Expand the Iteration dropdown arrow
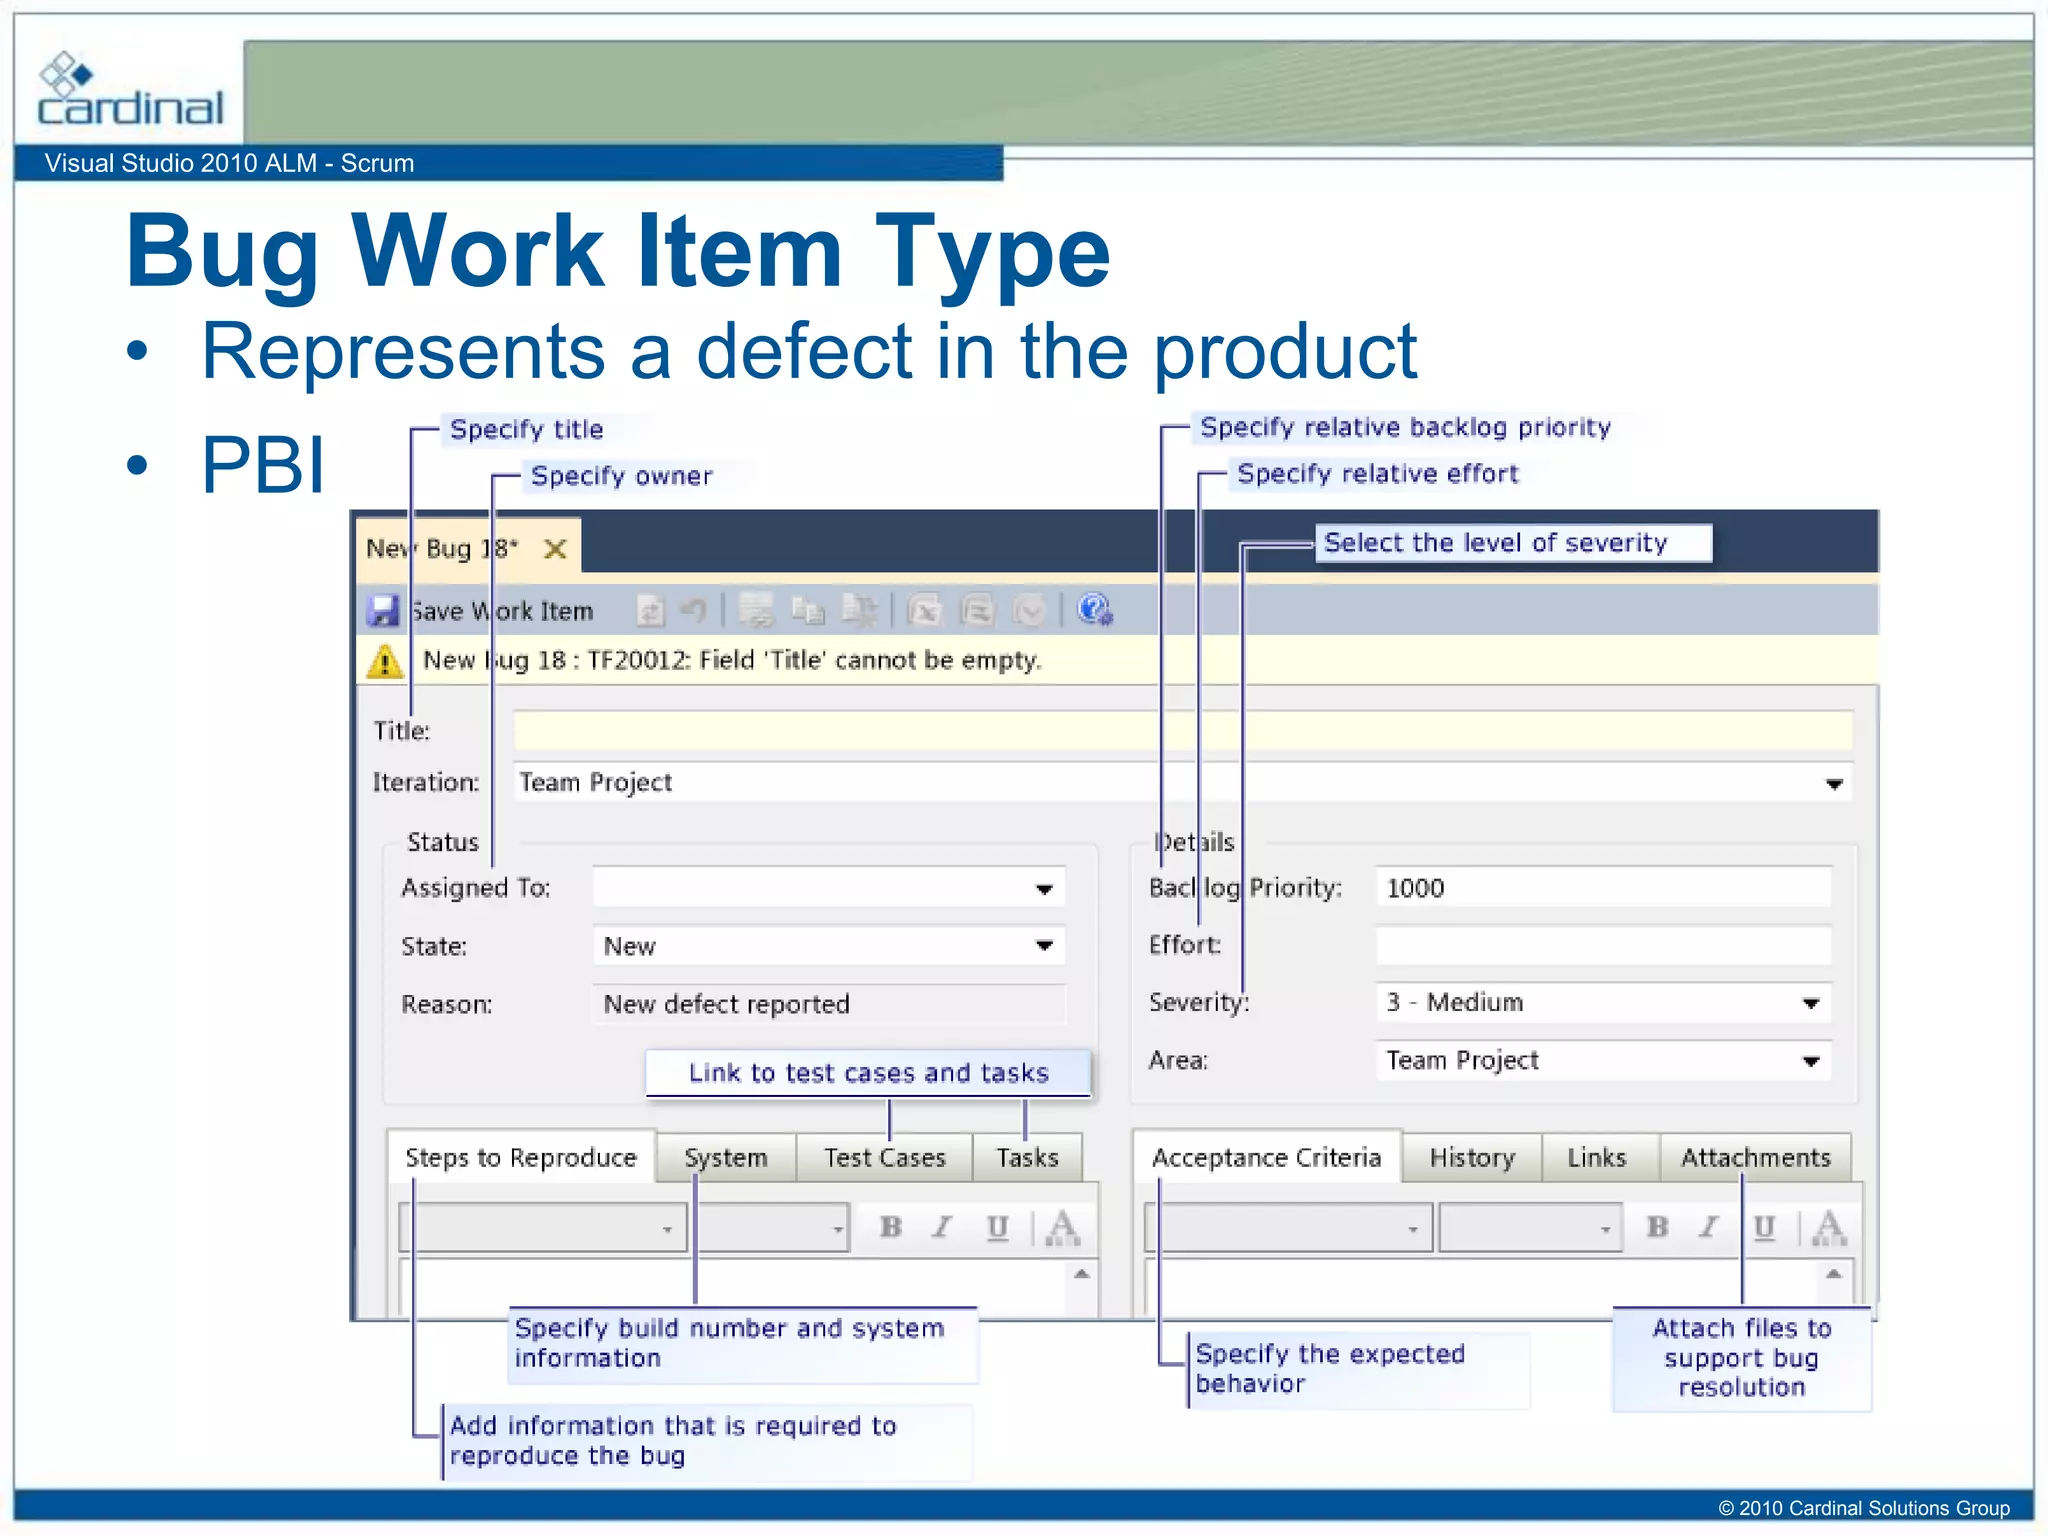The image size is (2048, 1536). (1834, 784)
